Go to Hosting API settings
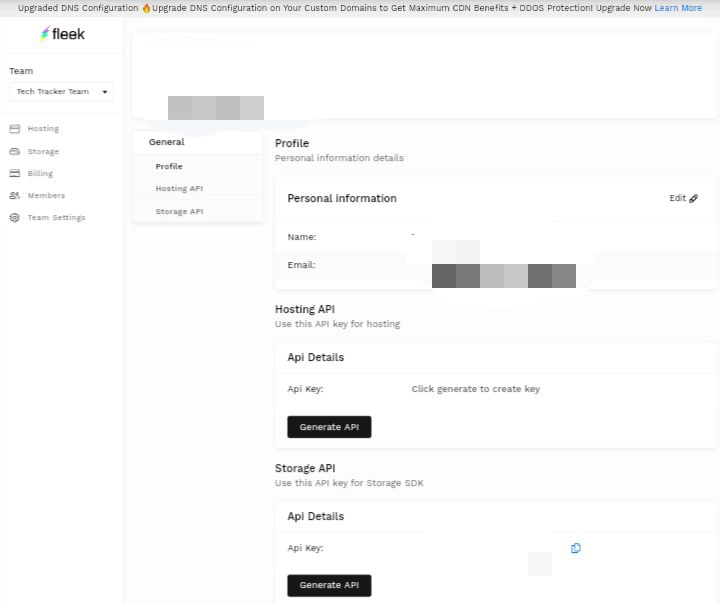720x604 pixels. click(179, 188)
